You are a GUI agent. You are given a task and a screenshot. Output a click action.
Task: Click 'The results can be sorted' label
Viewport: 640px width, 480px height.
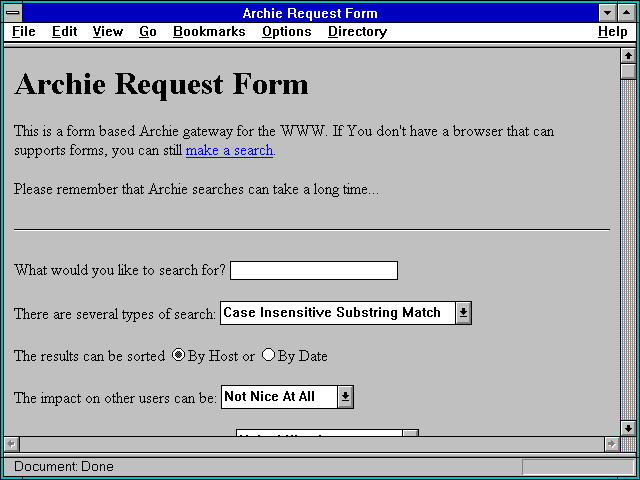(89, 356)
